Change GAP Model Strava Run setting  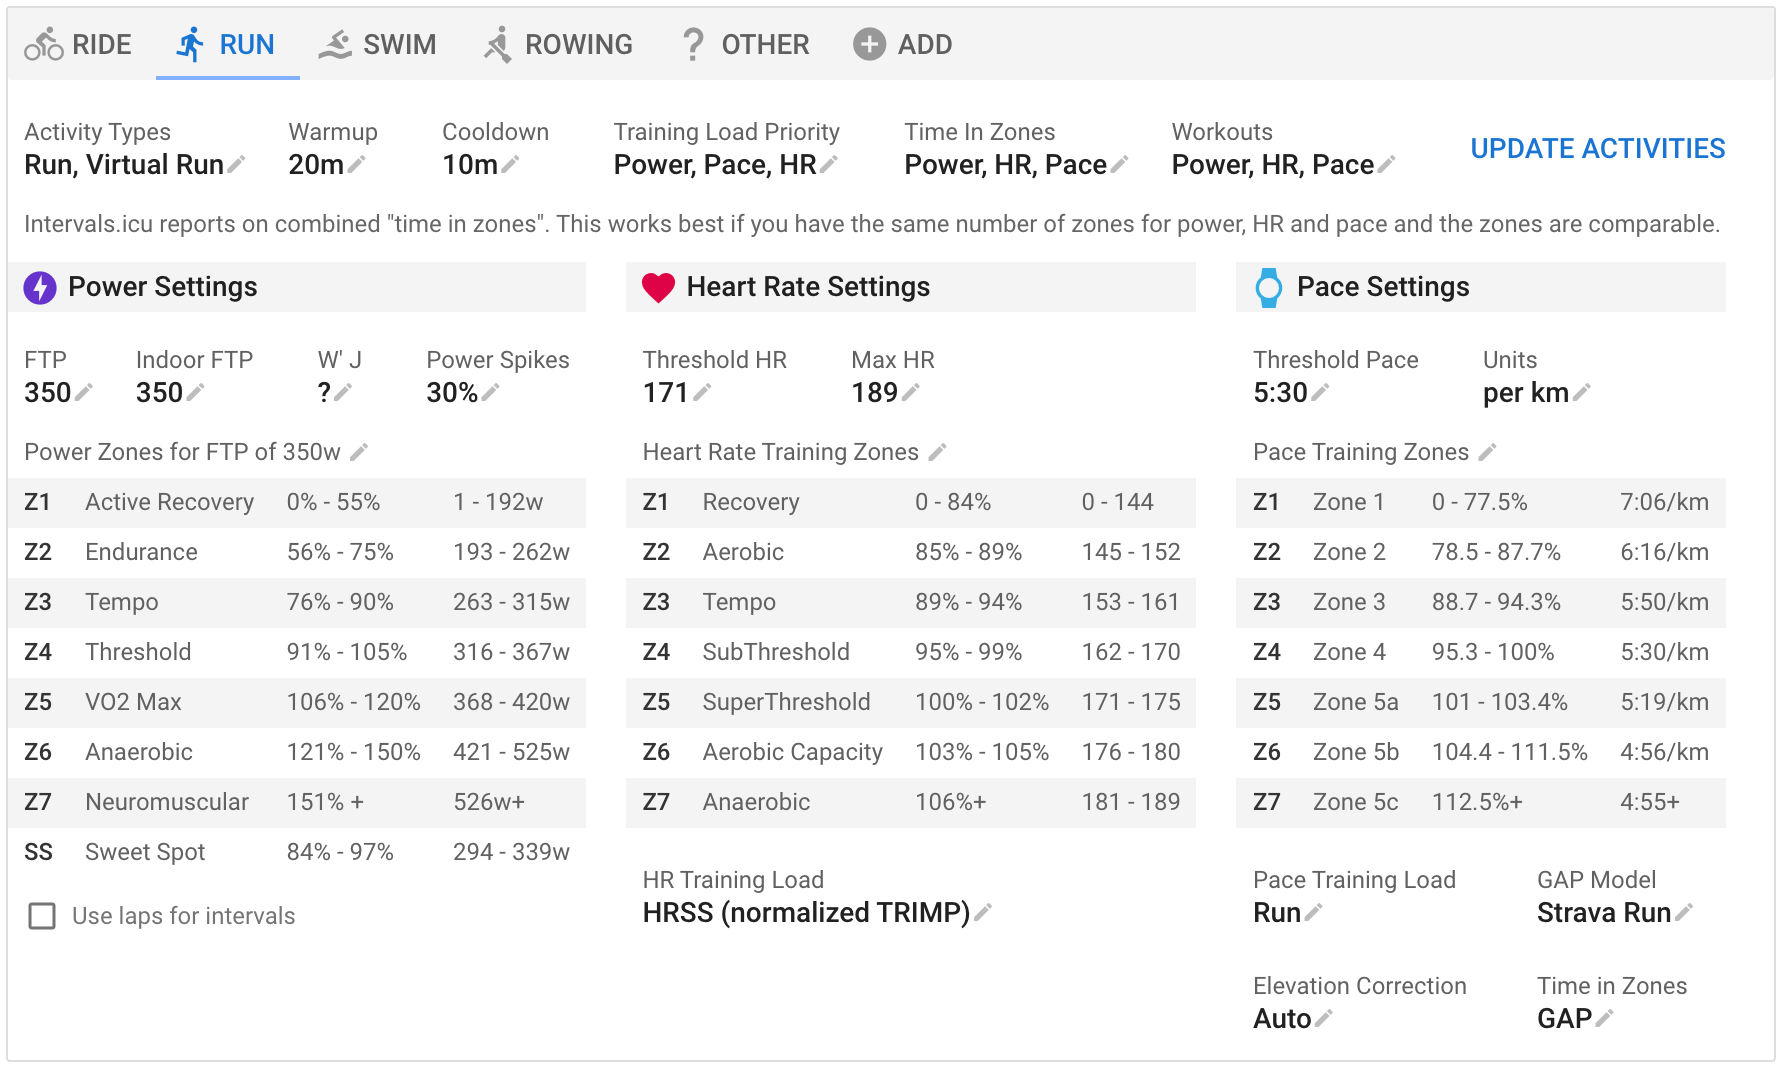click(x=1684, y=913)
